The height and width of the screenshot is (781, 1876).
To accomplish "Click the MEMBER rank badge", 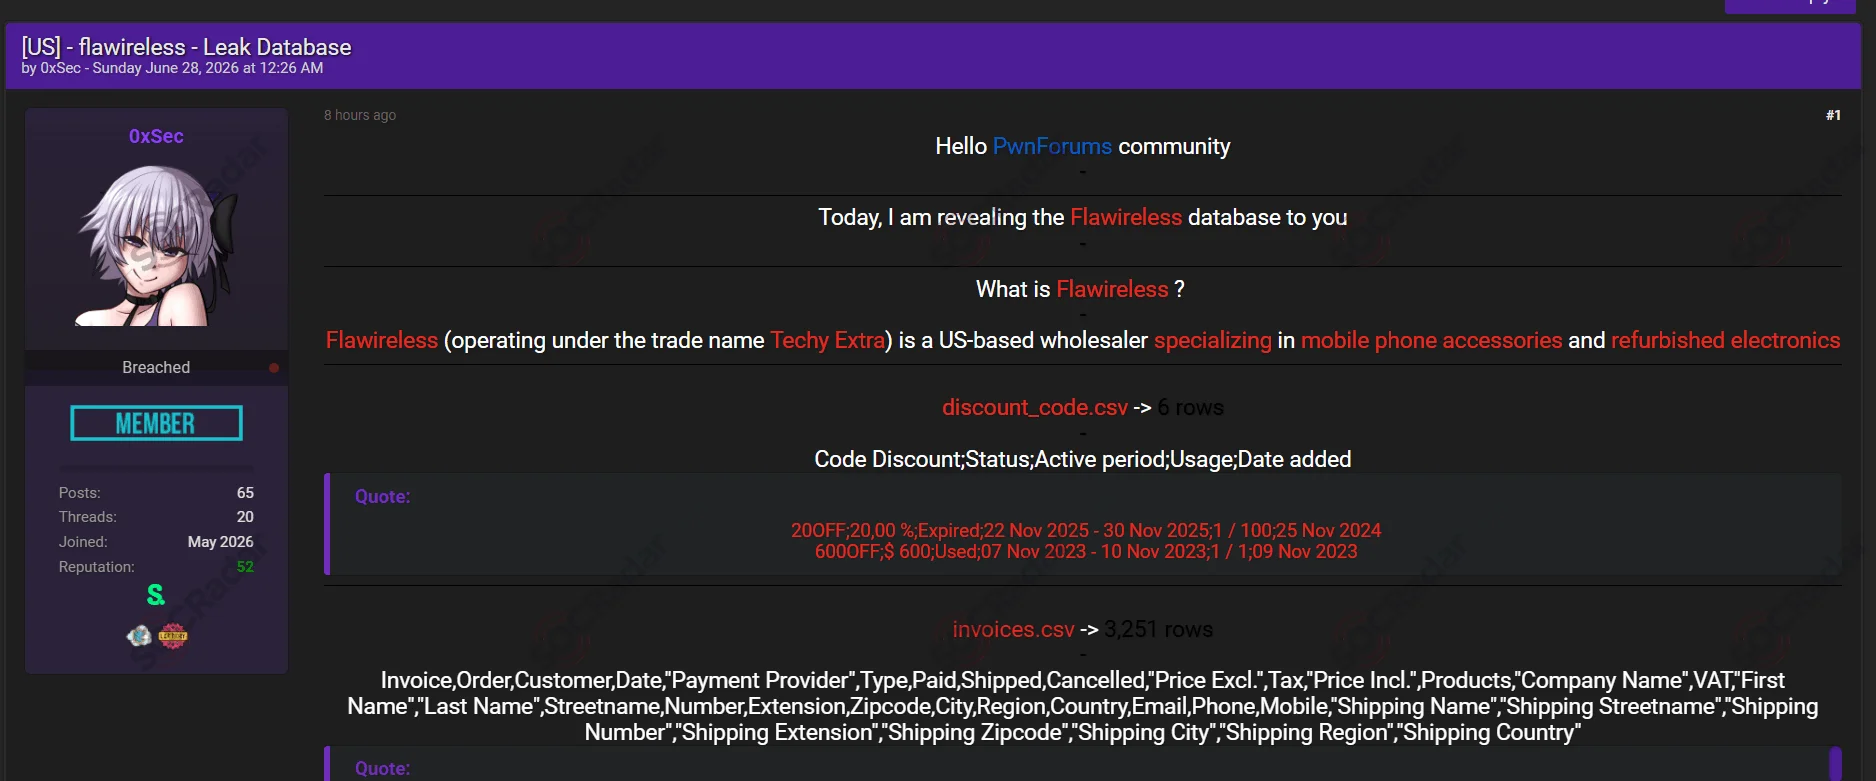I will pyautogui.click(x=156, y=423).
